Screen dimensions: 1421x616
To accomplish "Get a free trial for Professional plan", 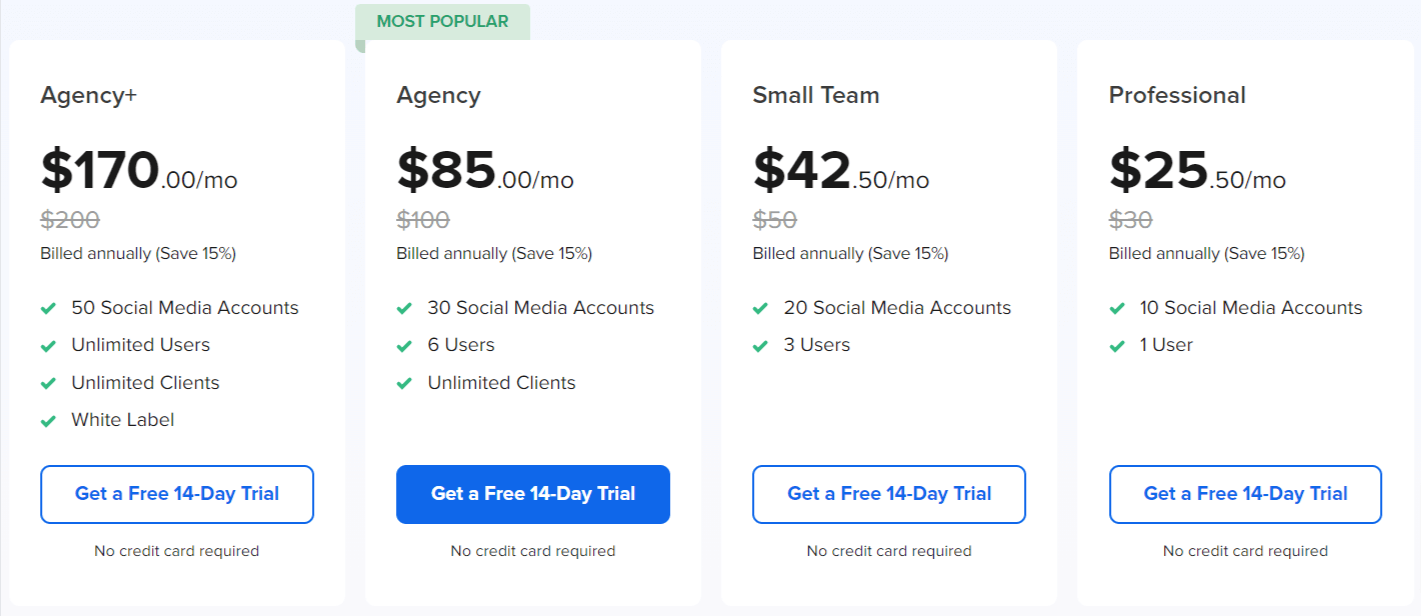I will (1244, 494).
